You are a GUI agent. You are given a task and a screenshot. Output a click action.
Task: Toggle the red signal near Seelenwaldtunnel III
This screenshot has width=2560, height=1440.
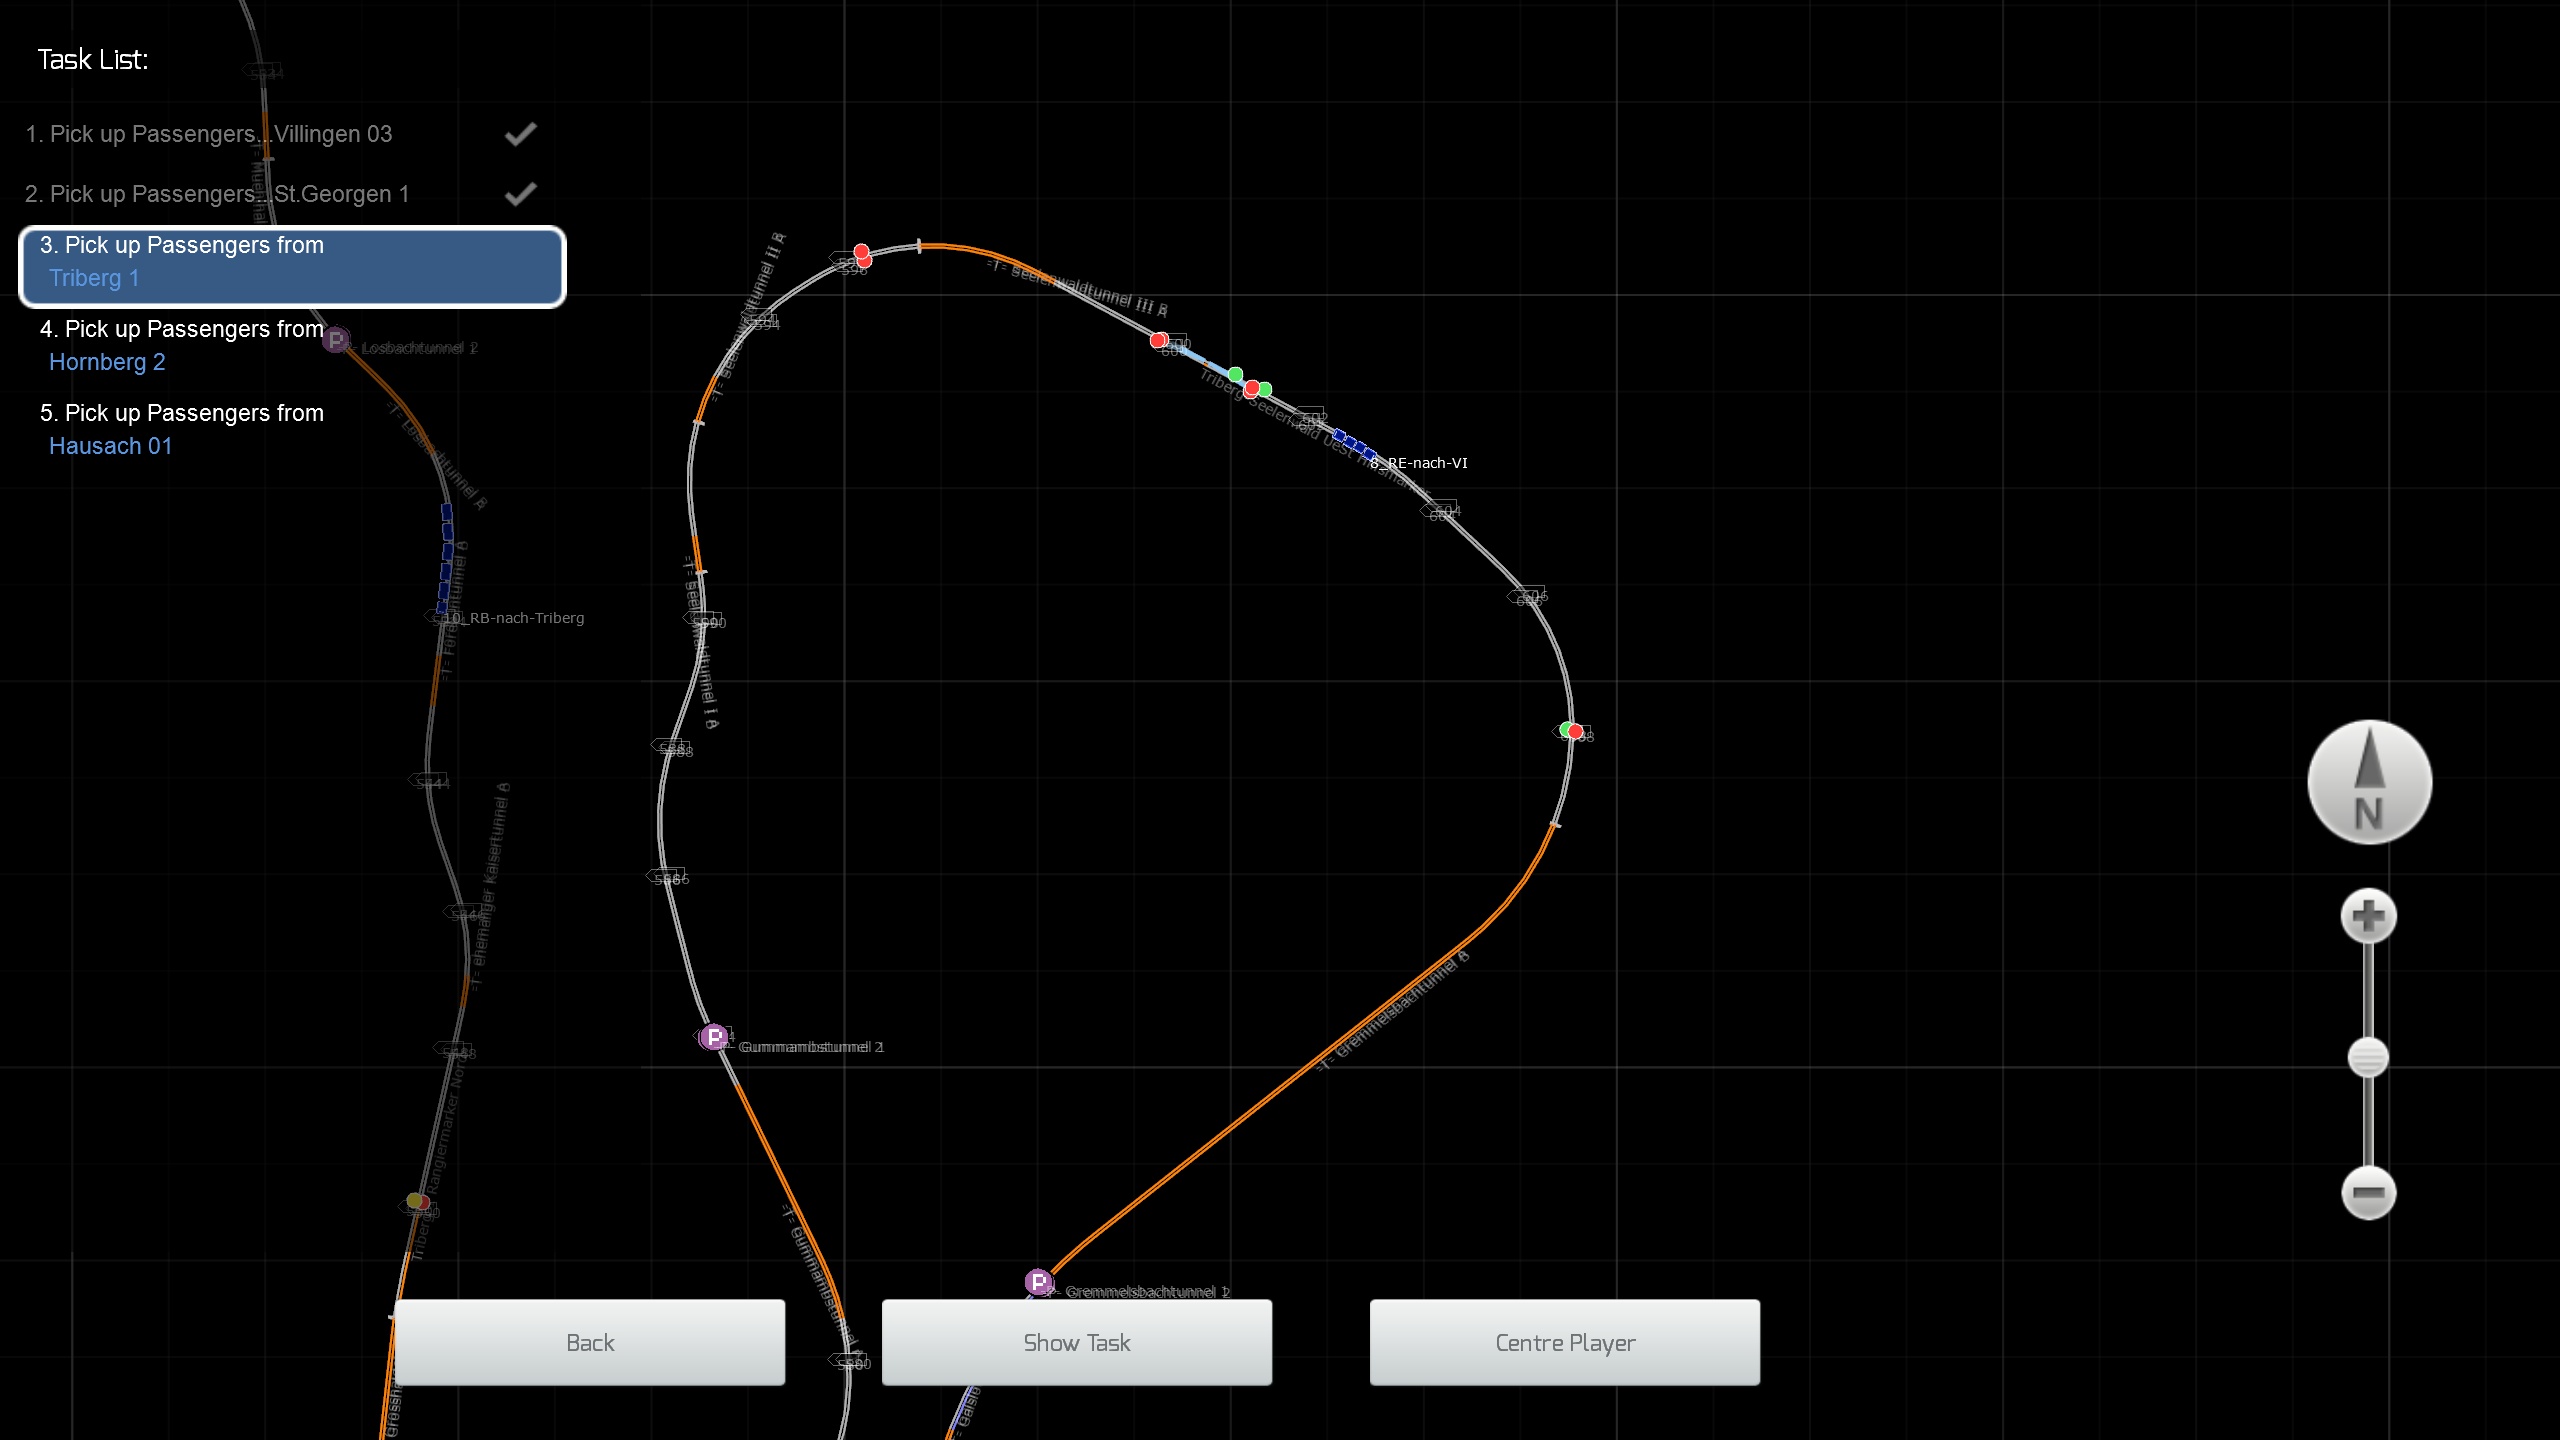point(1158,341)
